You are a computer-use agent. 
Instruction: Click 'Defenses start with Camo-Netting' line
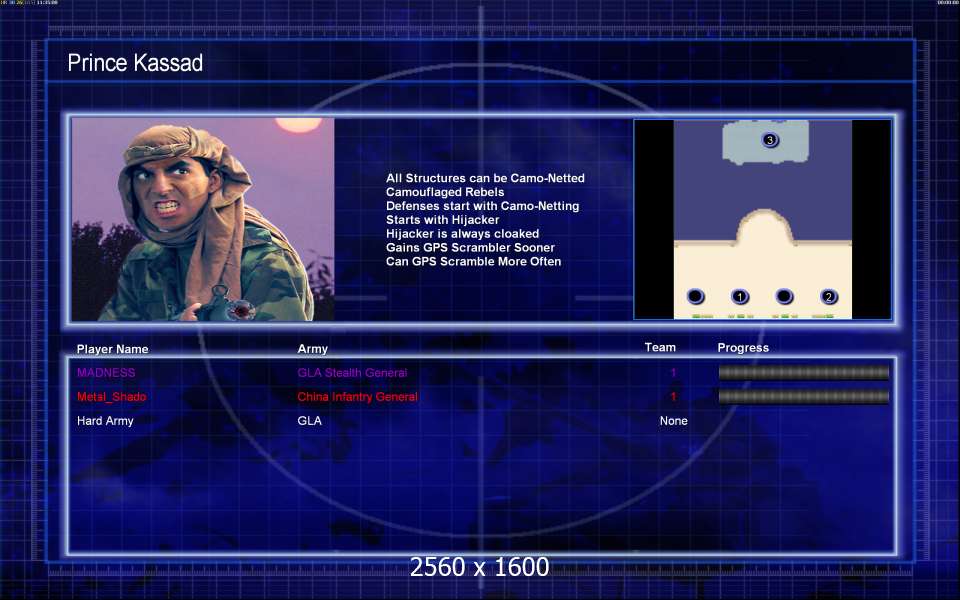[x=482, y=206]
